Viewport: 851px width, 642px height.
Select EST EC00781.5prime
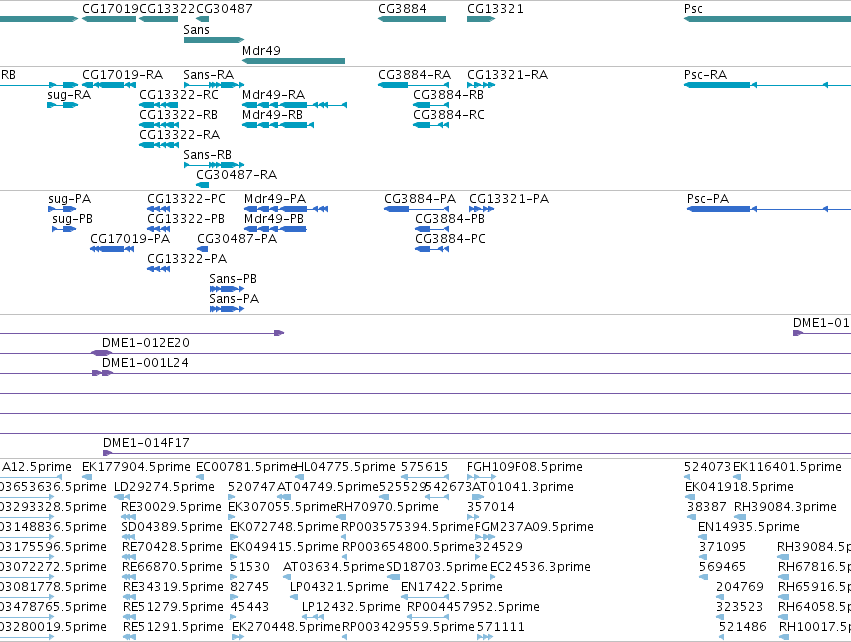[x=246, y=467]
